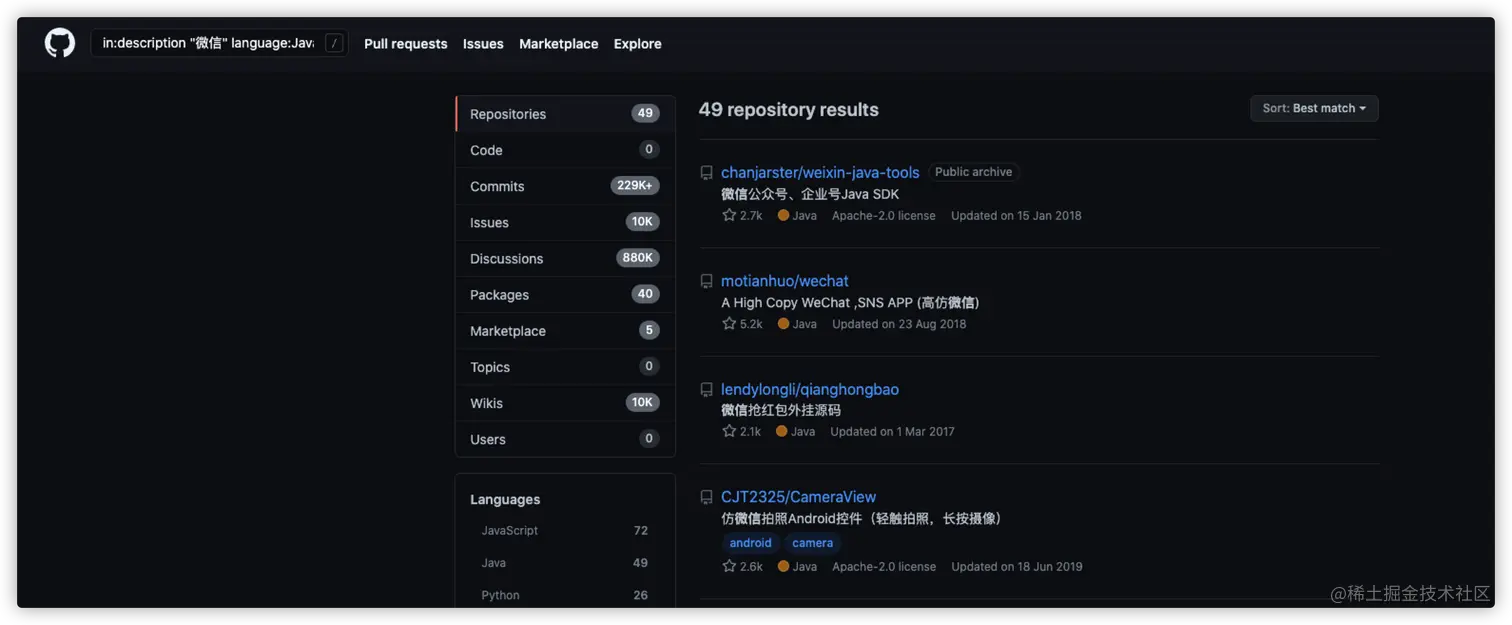Open lendylongli/qianghongbao repository
The image size is (1512, 625).
click(810, 389)
